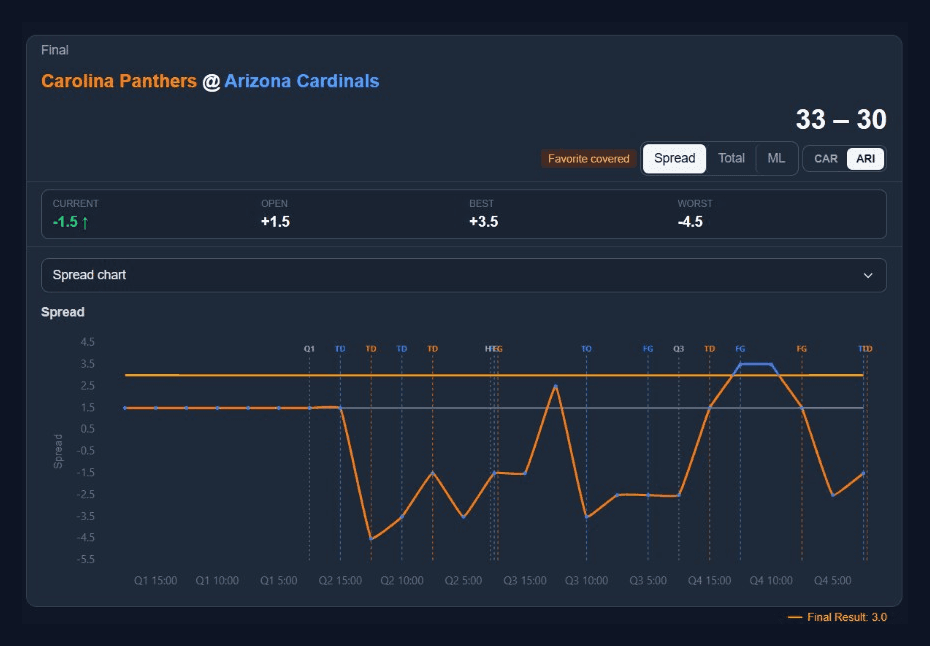Select the CAR team toggle
The image size is (930, 646).
[x=826, y=159]
